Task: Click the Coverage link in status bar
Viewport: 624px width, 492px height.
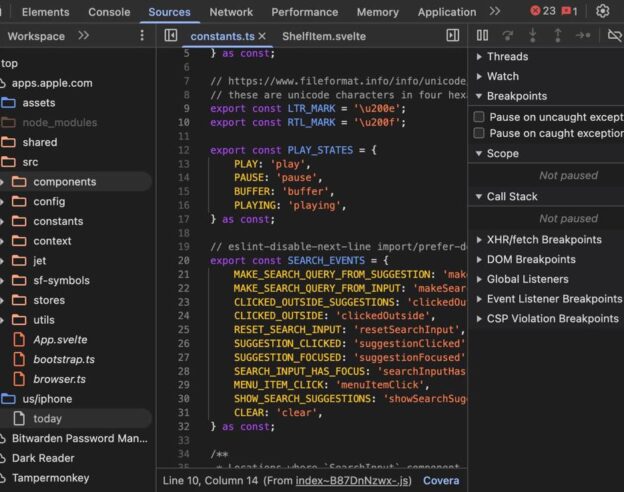Action: click(441, 480)
